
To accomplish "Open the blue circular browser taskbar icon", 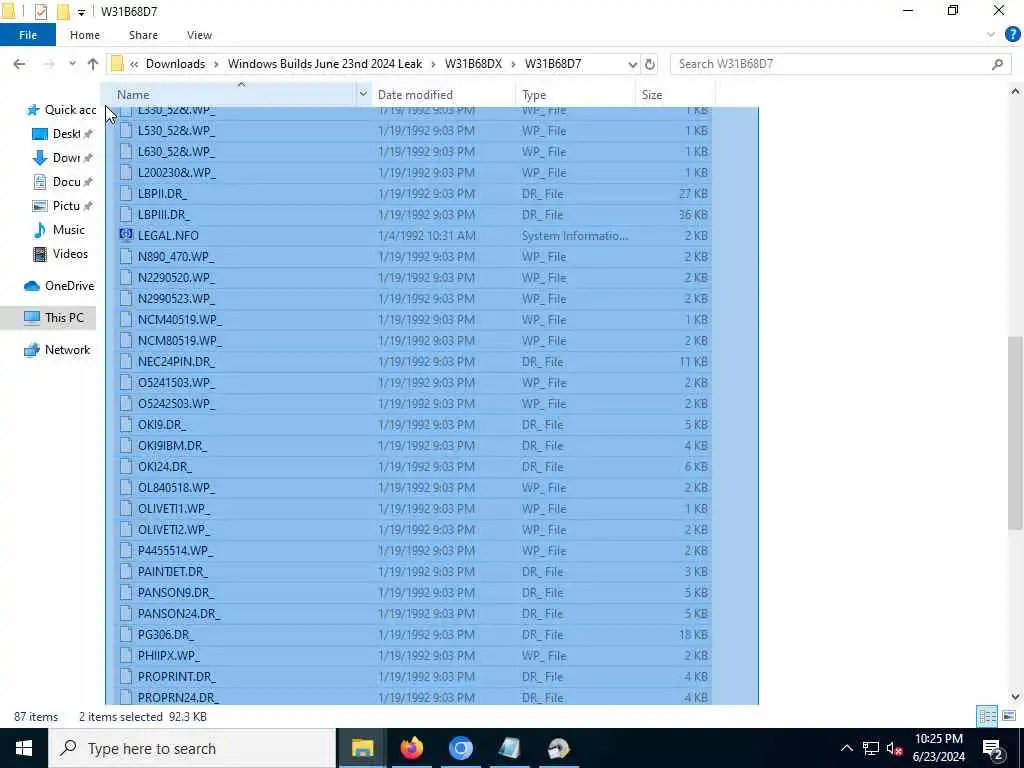I will [460, 748].
